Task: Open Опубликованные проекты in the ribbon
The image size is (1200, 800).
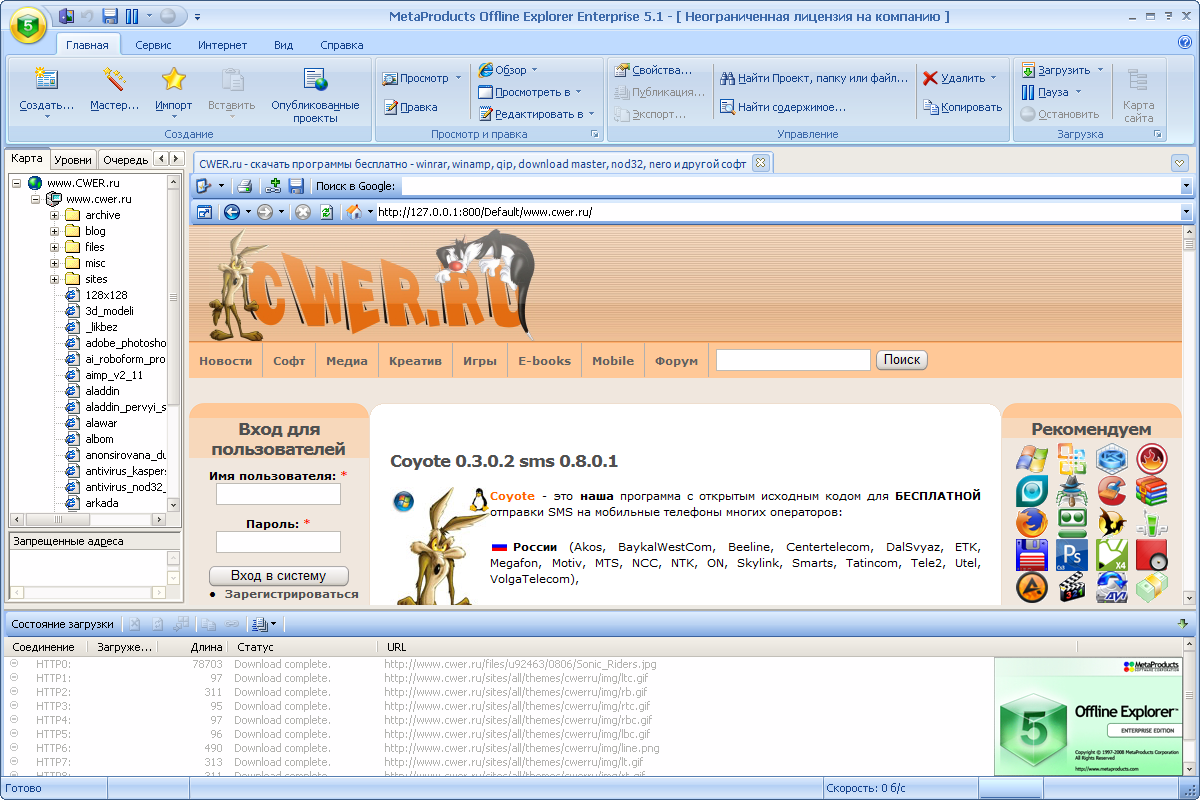Action: click(315, 82)
